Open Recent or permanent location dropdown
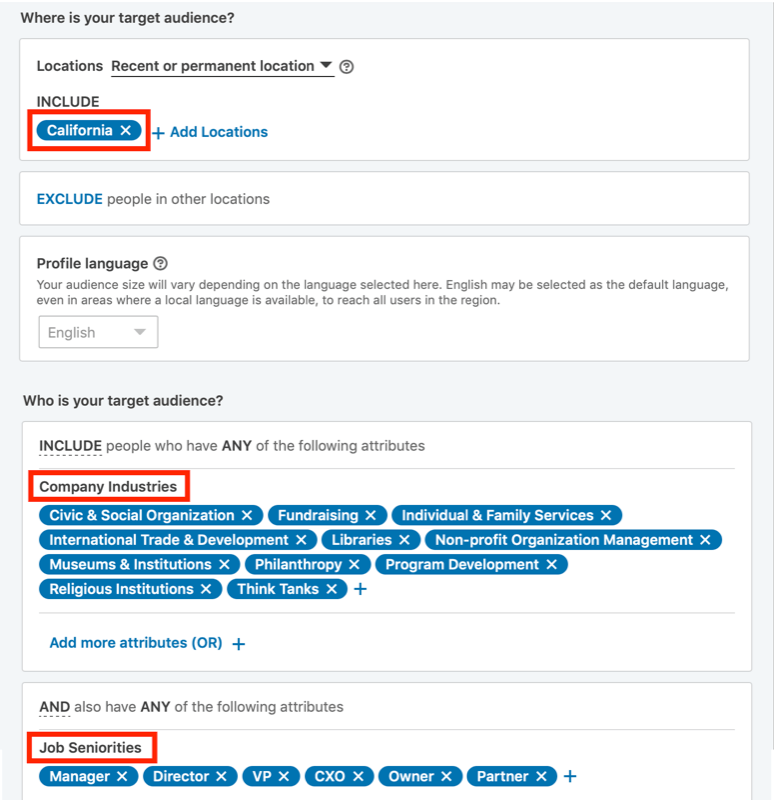 tap(222, 66)
